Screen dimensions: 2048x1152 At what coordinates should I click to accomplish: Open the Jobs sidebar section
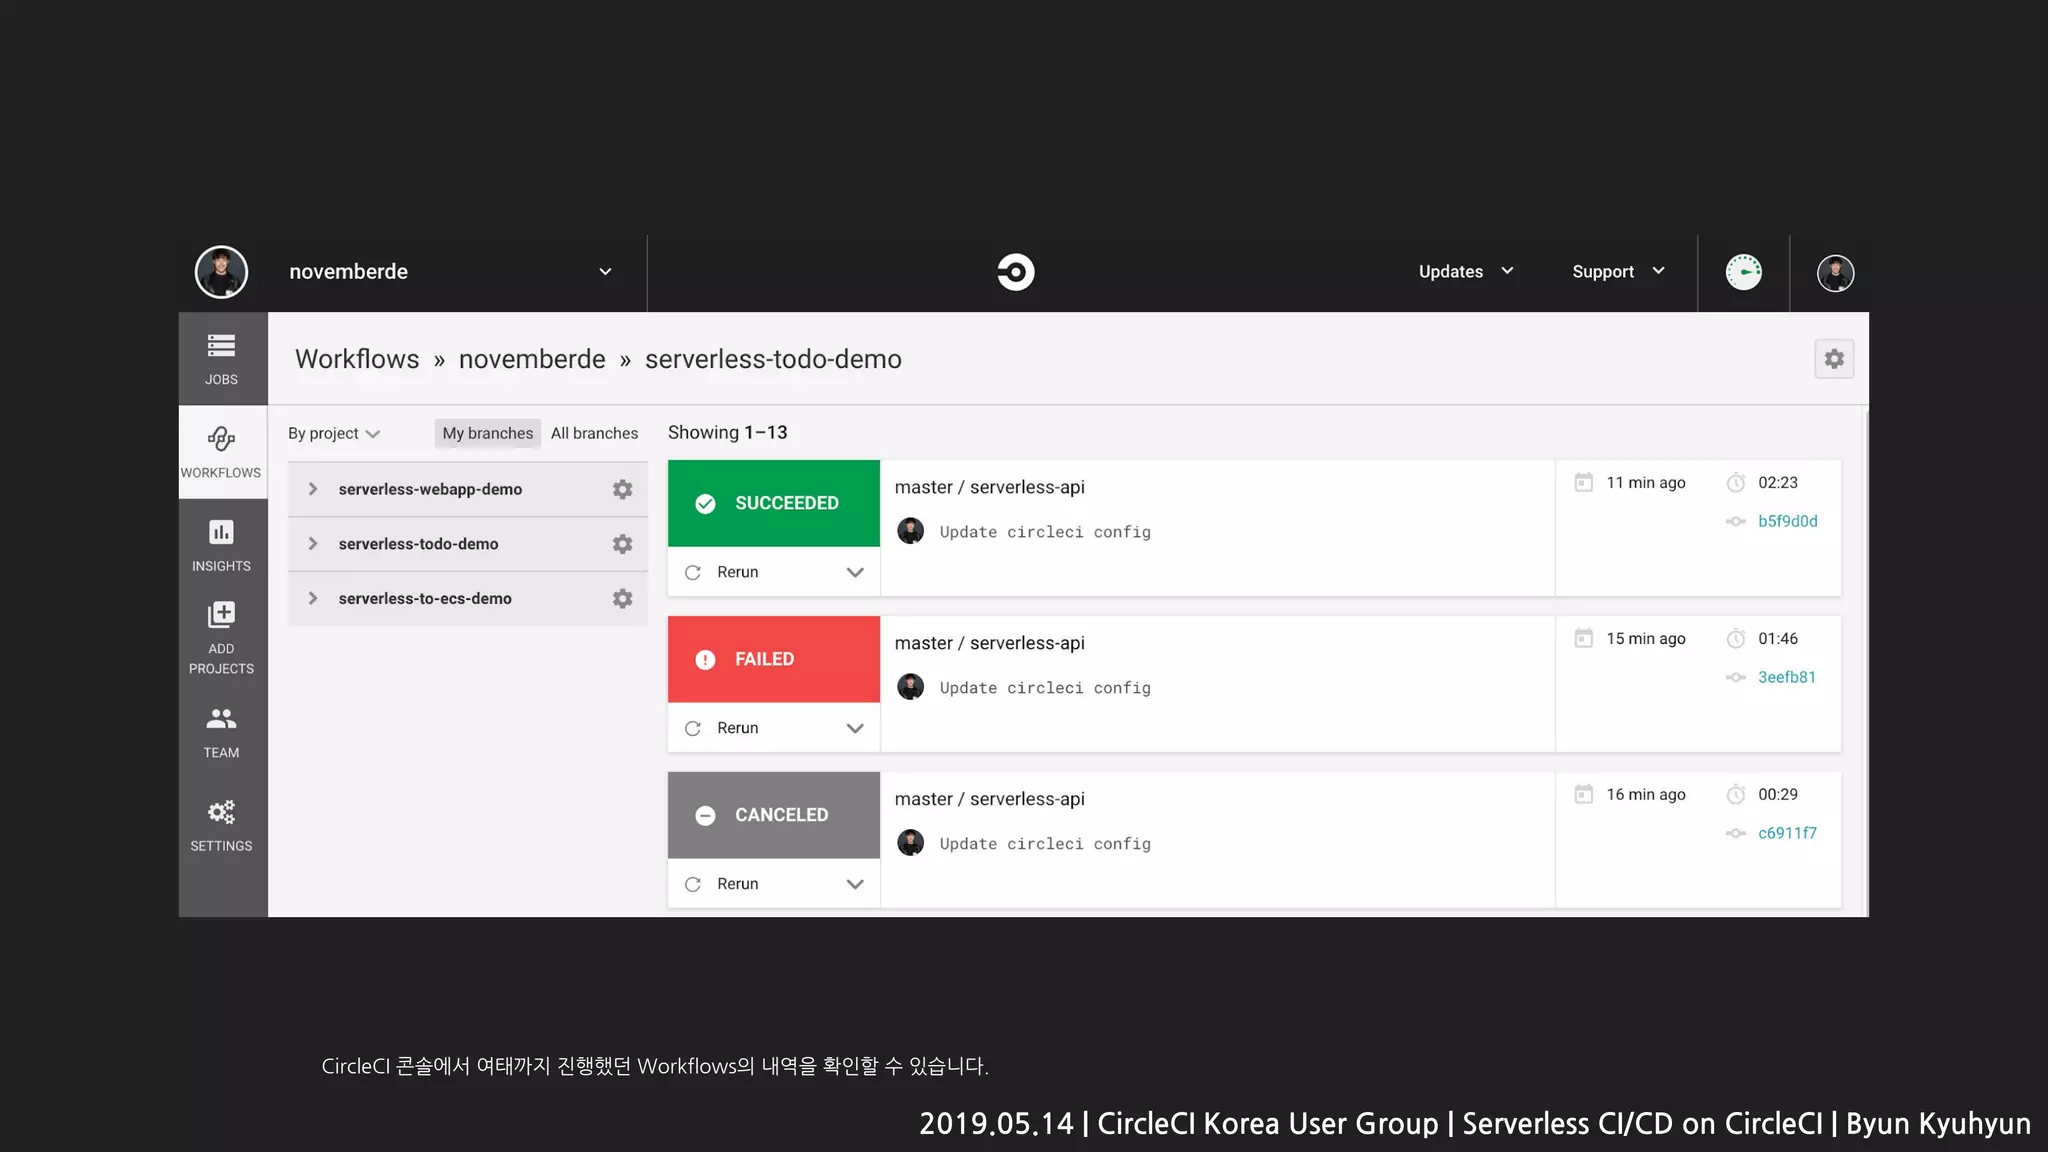[x=221, y=359]
